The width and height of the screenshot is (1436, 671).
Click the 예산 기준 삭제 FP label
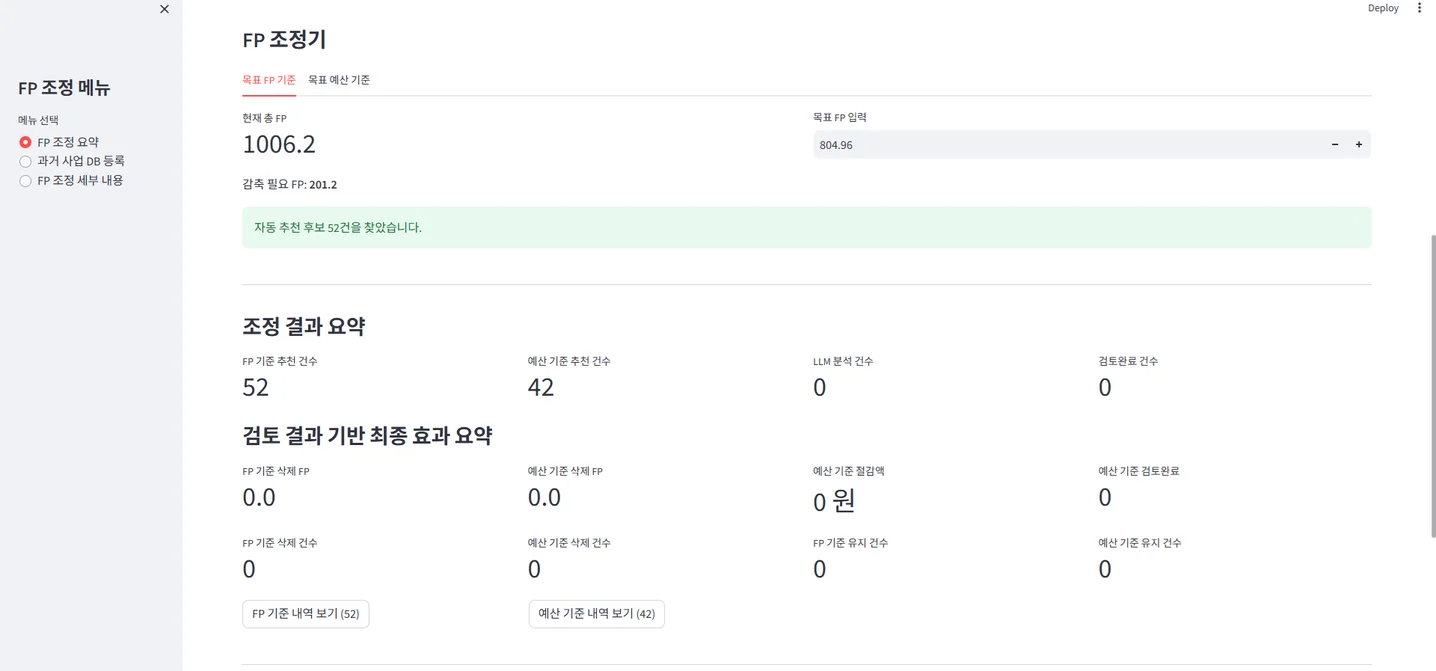(565, 471)
